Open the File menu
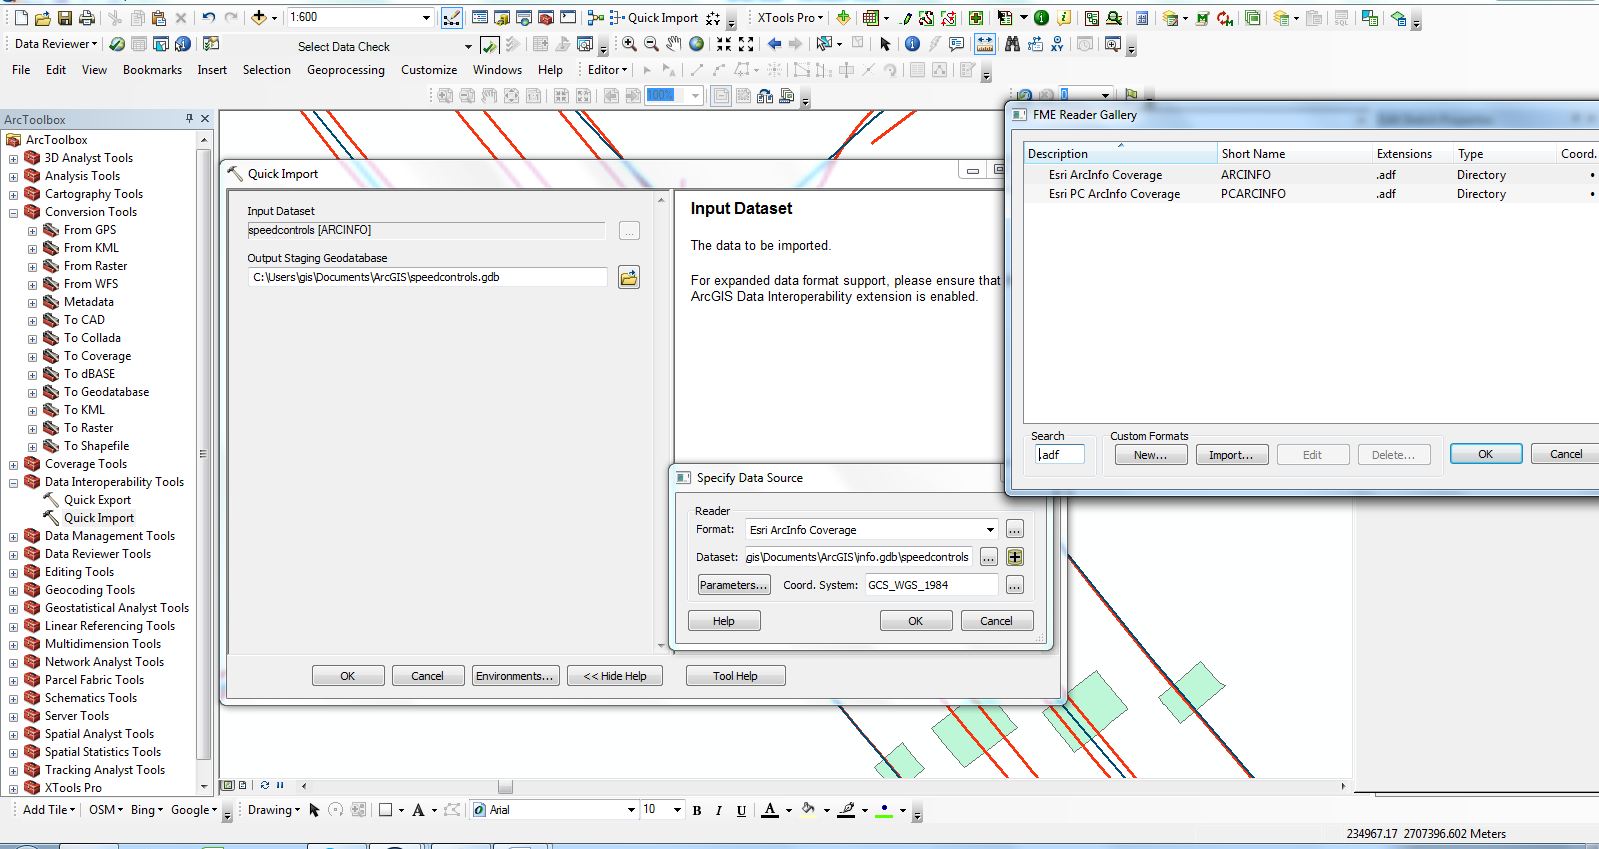Viewport: 1599px width, 849px height. (x=21, y=70)
